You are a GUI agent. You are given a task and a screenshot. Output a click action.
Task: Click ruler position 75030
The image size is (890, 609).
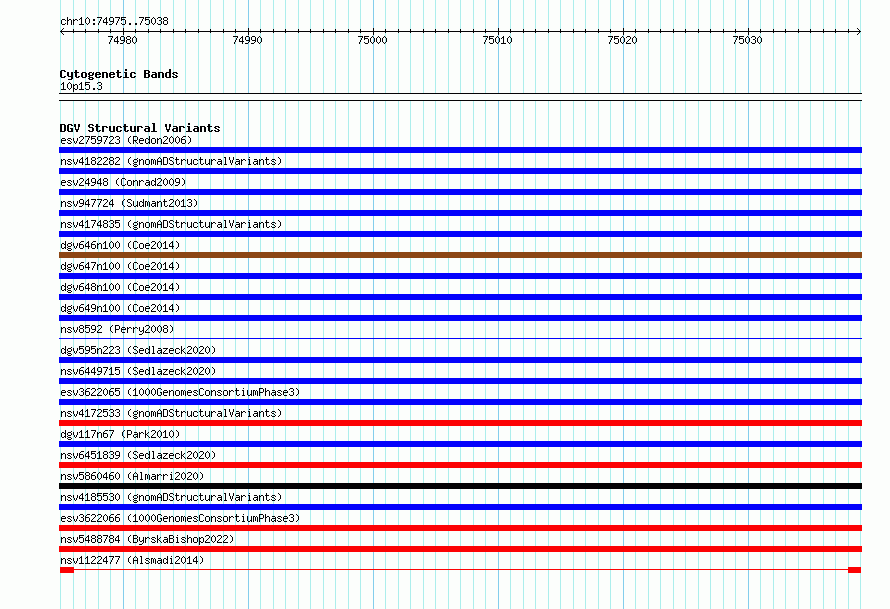tap(747, 40)
